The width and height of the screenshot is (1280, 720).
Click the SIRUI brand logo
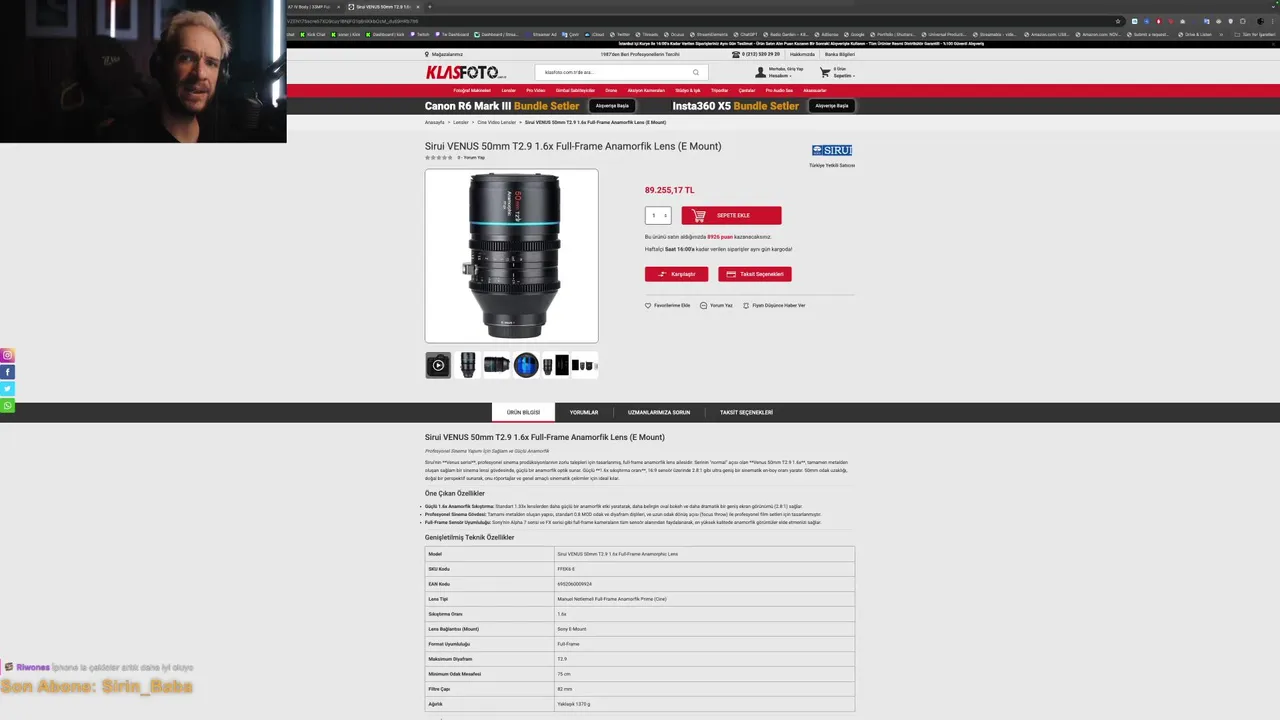pyautogui.click(x=832, y=150)
